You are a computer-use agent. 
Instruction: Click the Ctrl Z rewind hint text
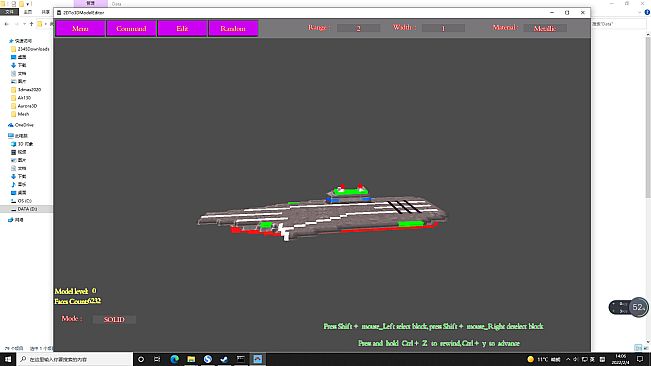coord(439,343)
